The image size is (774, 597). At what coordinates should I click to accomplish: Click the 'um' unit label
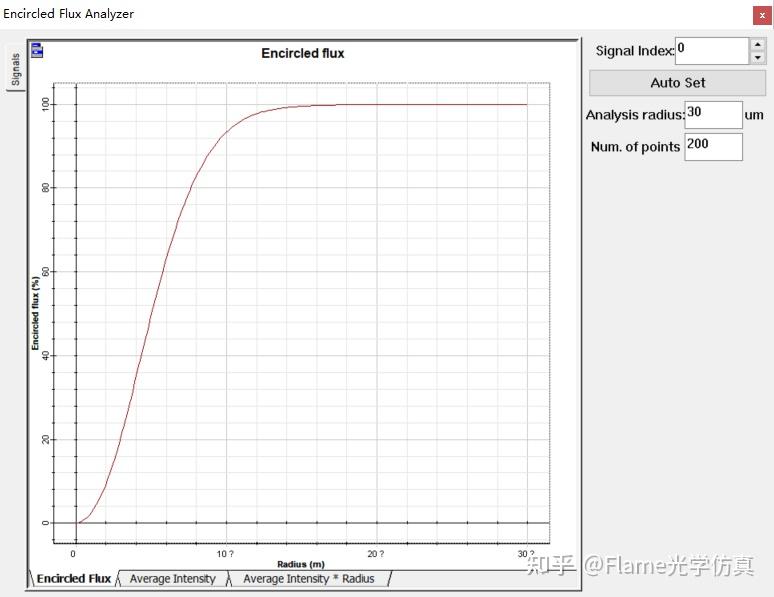click(x=754, y=115)
